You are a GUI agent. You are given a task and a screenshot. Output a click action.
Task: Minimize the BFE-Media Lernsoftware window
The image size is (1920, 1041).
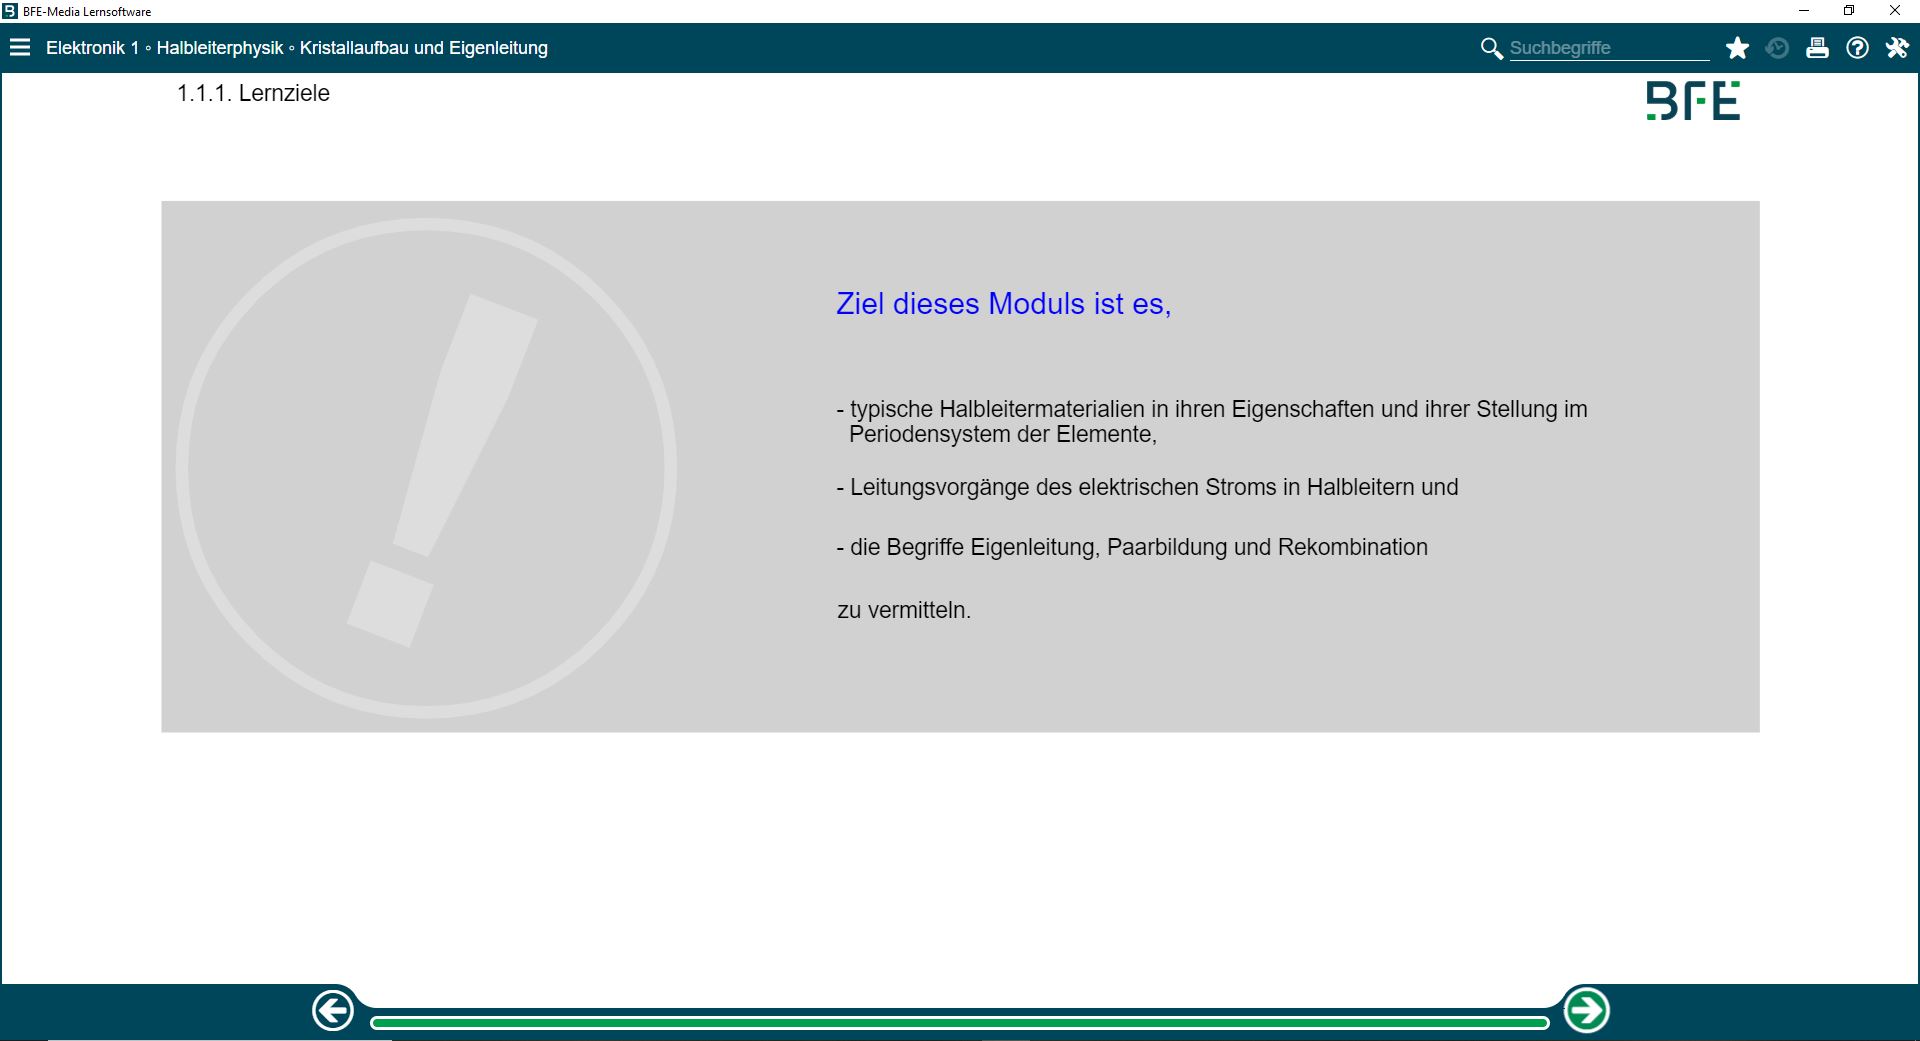pyautogui.click(x=1804, y=11)
